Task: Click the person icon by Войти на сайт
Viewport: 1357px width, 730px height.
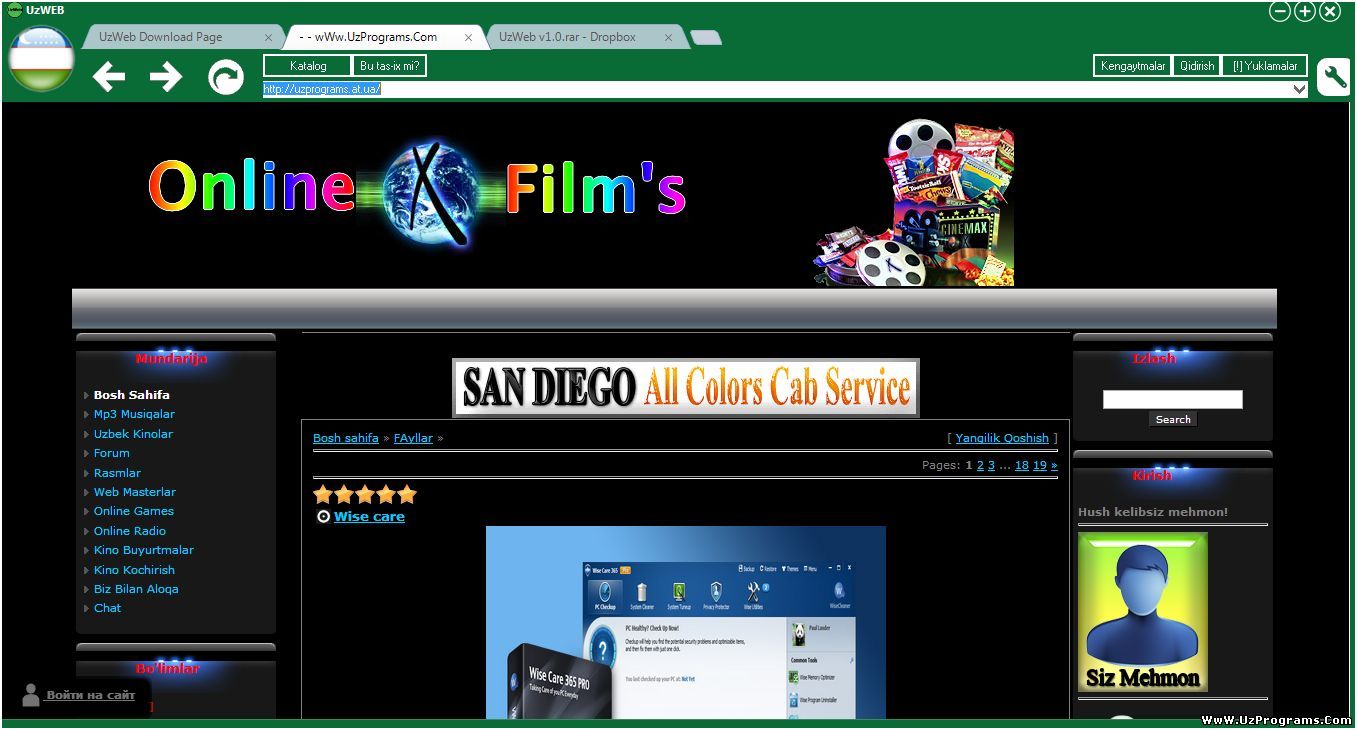Action: coord(31,695)
